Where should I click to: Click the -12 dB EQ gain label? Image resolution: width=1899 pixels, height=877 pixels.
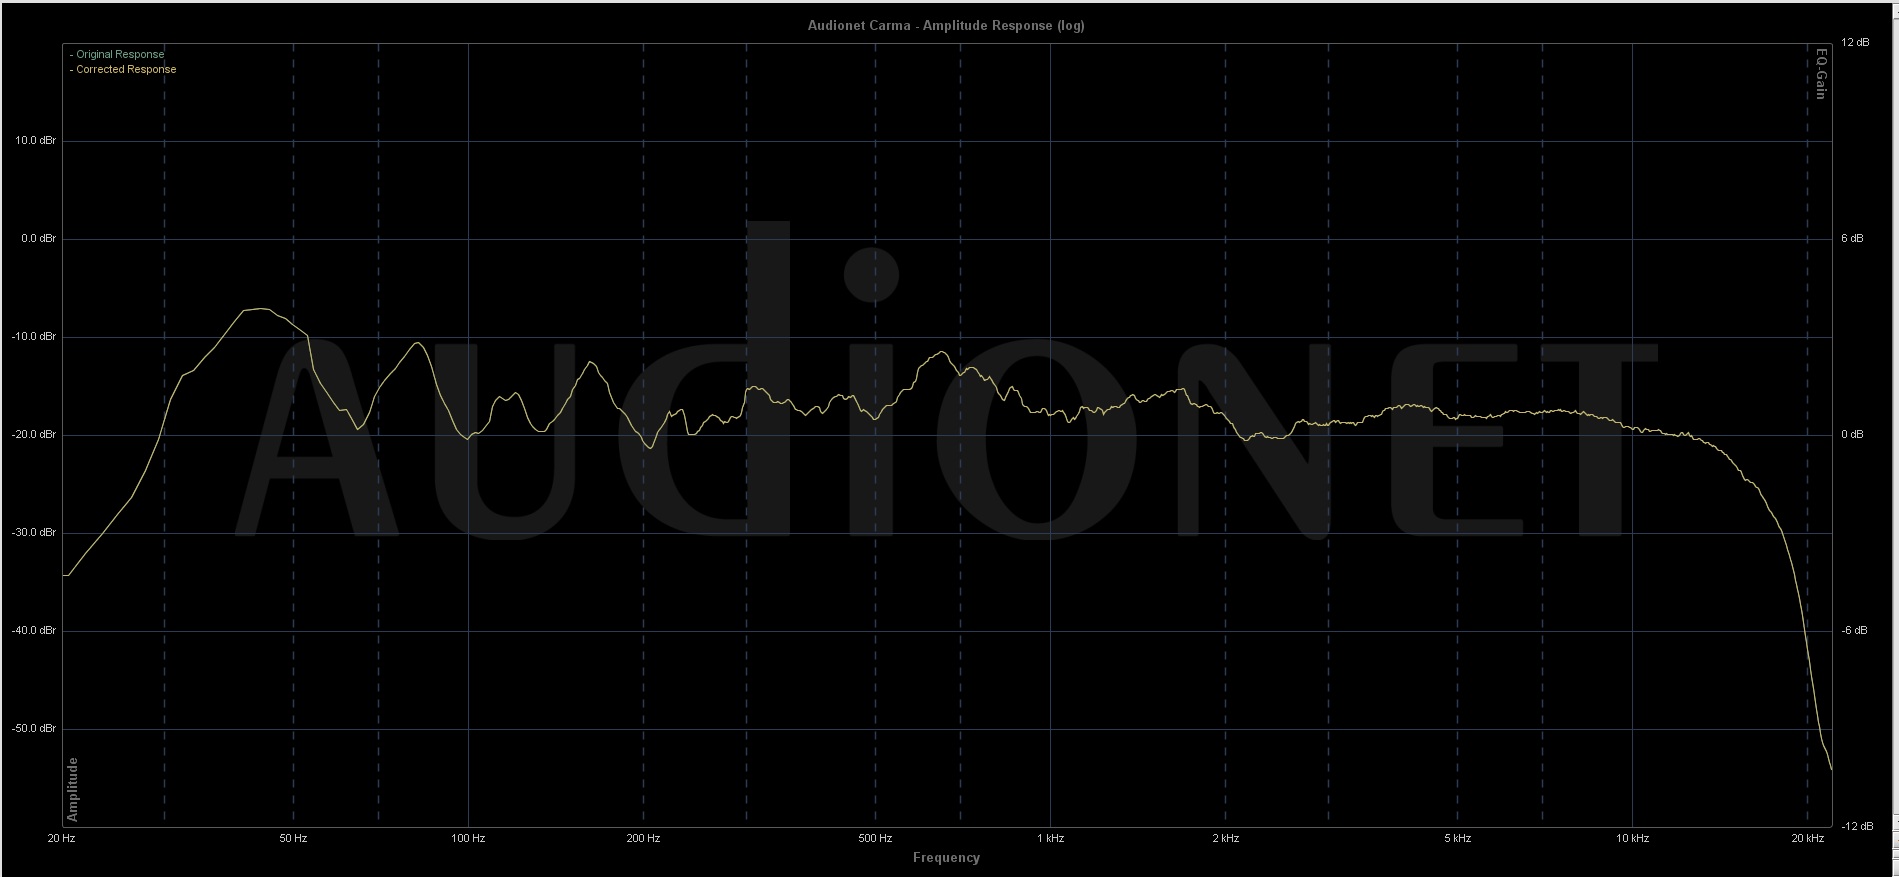click(x=1853, y=826)
